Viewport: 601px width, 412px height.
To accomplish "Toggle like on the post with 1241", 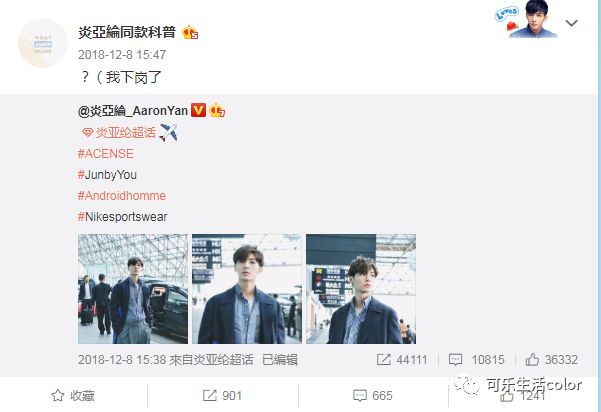I will [x=507, y=396].
